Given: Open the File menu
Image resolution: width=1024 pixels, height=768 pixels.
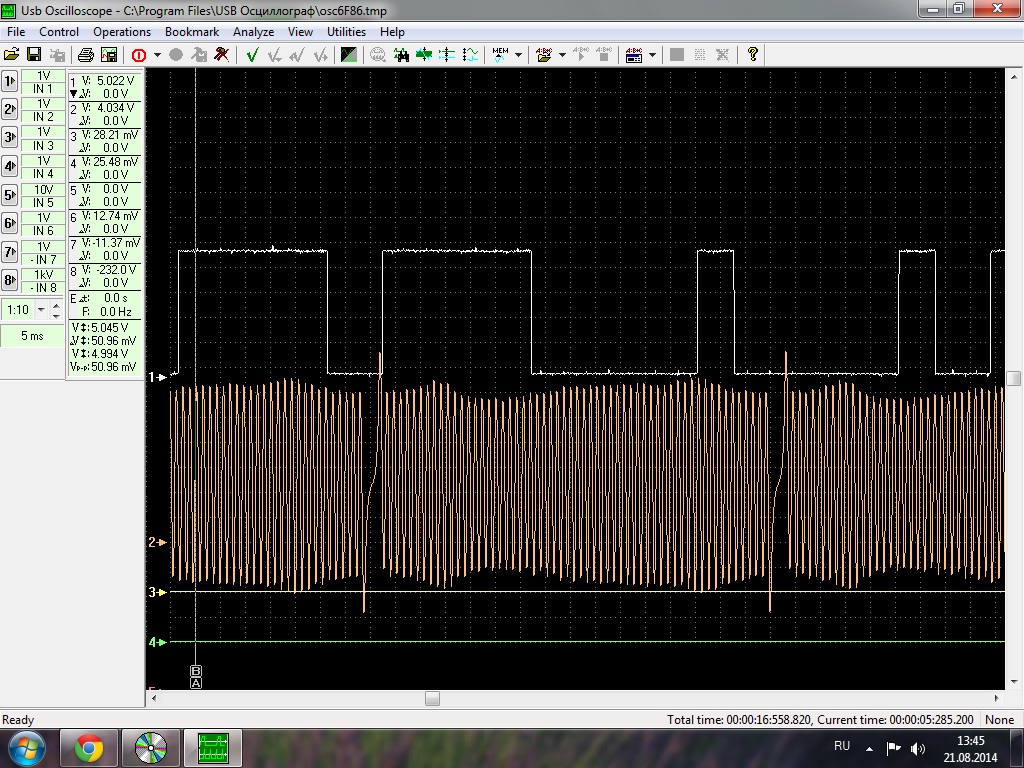Looking at the screenshot, I should pyautogui.click(x=16, y=31).
